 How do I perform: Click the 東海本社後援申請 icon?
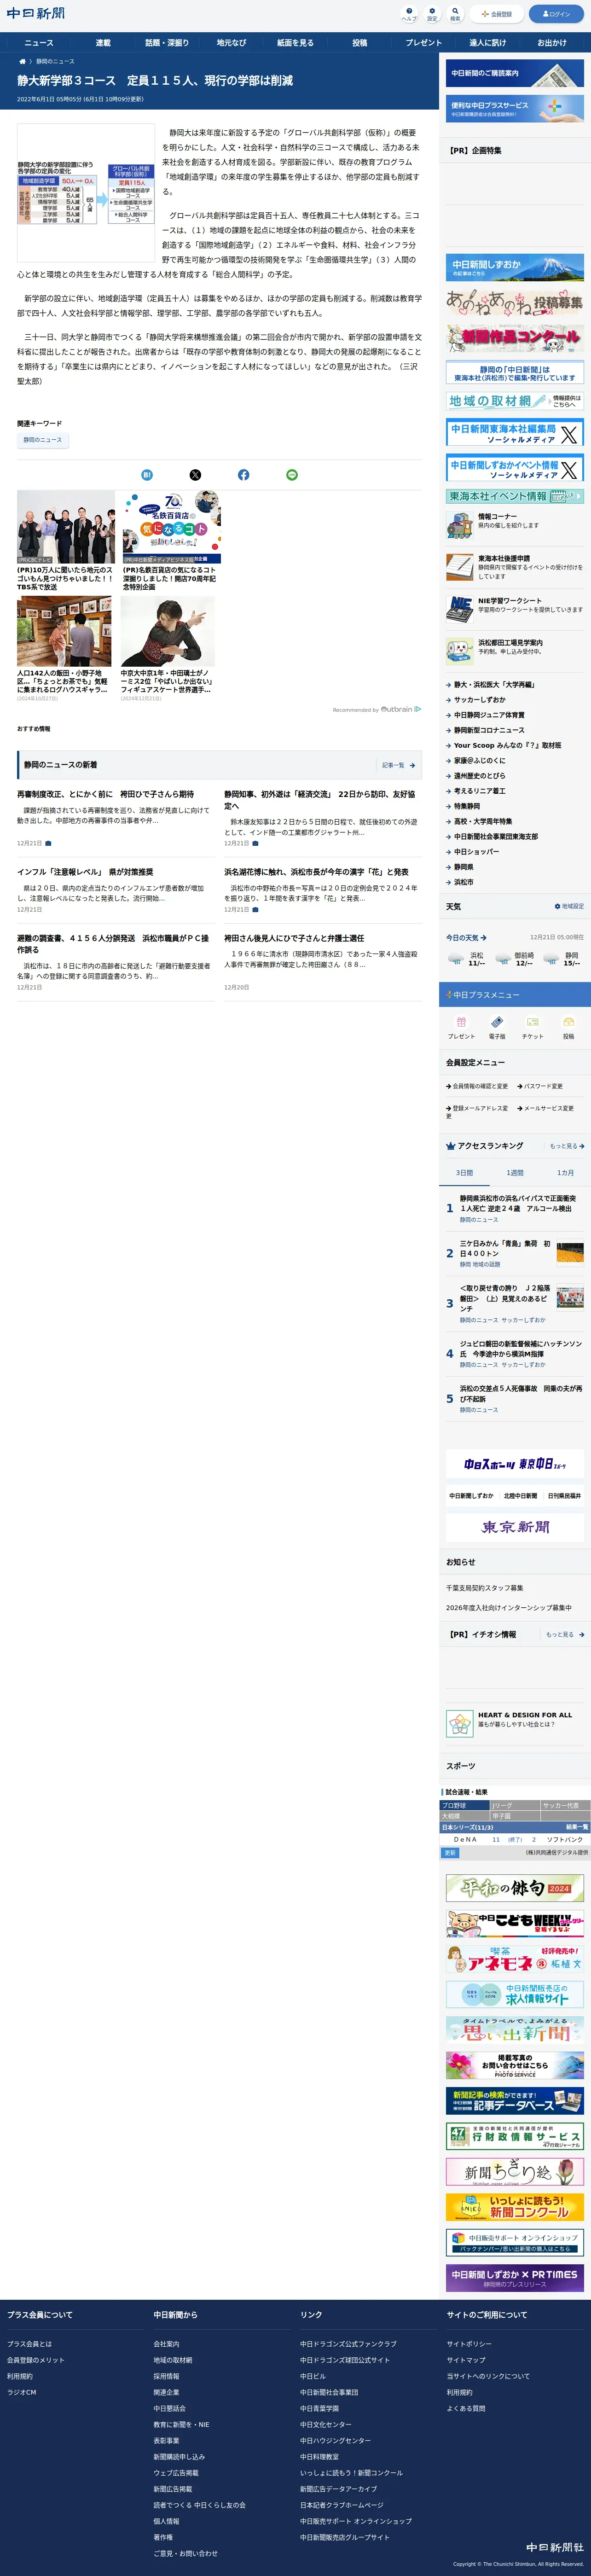(x=460, y=567)
